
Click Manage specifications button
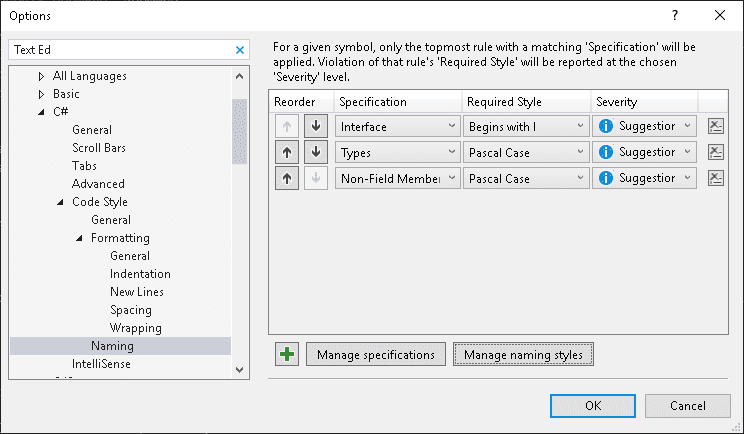[x=376, y=354]
